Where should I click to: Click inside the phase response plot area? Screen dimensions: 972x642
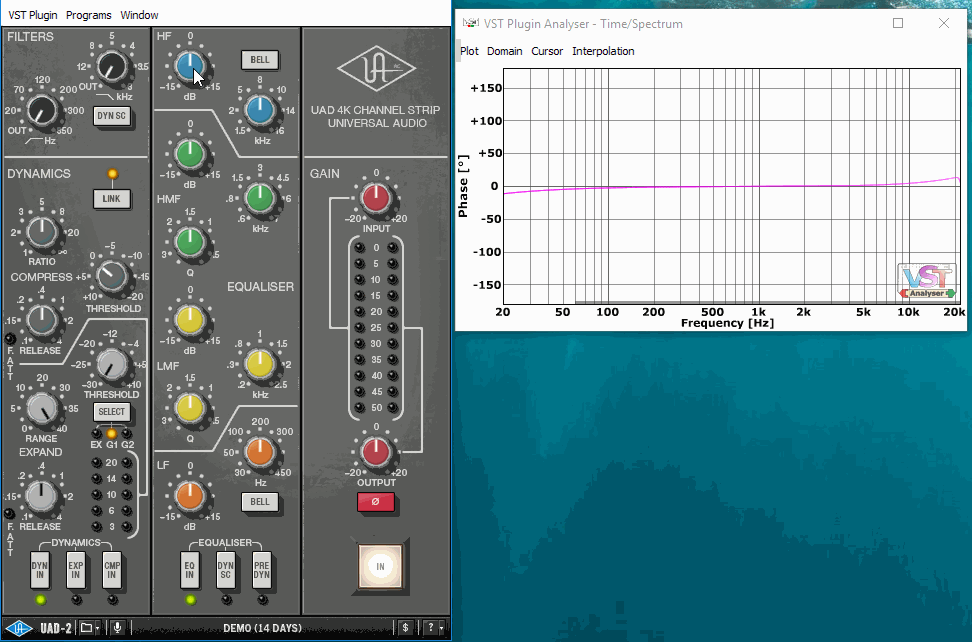coord(731,186)
